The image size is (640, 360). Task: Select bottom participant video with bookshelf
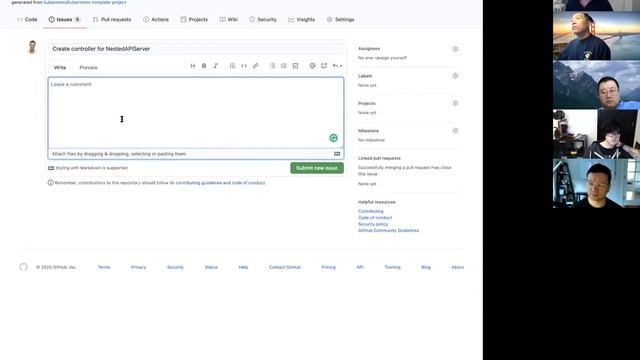pos(596,183)
